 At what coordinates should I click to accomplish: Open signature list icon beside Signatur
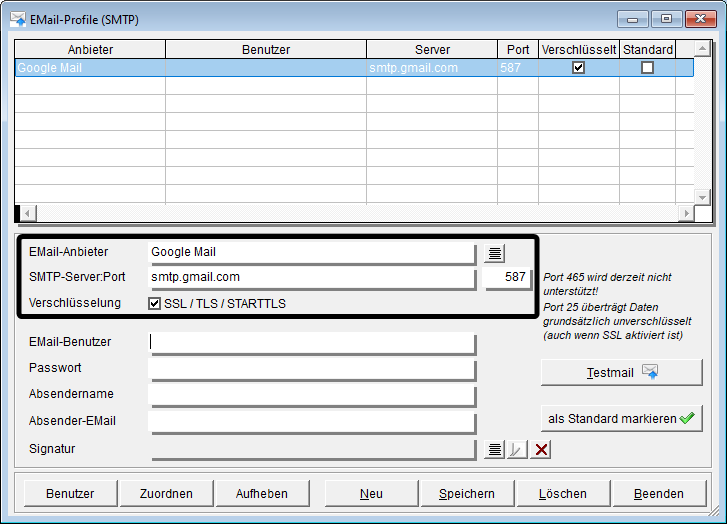[495, 449]
